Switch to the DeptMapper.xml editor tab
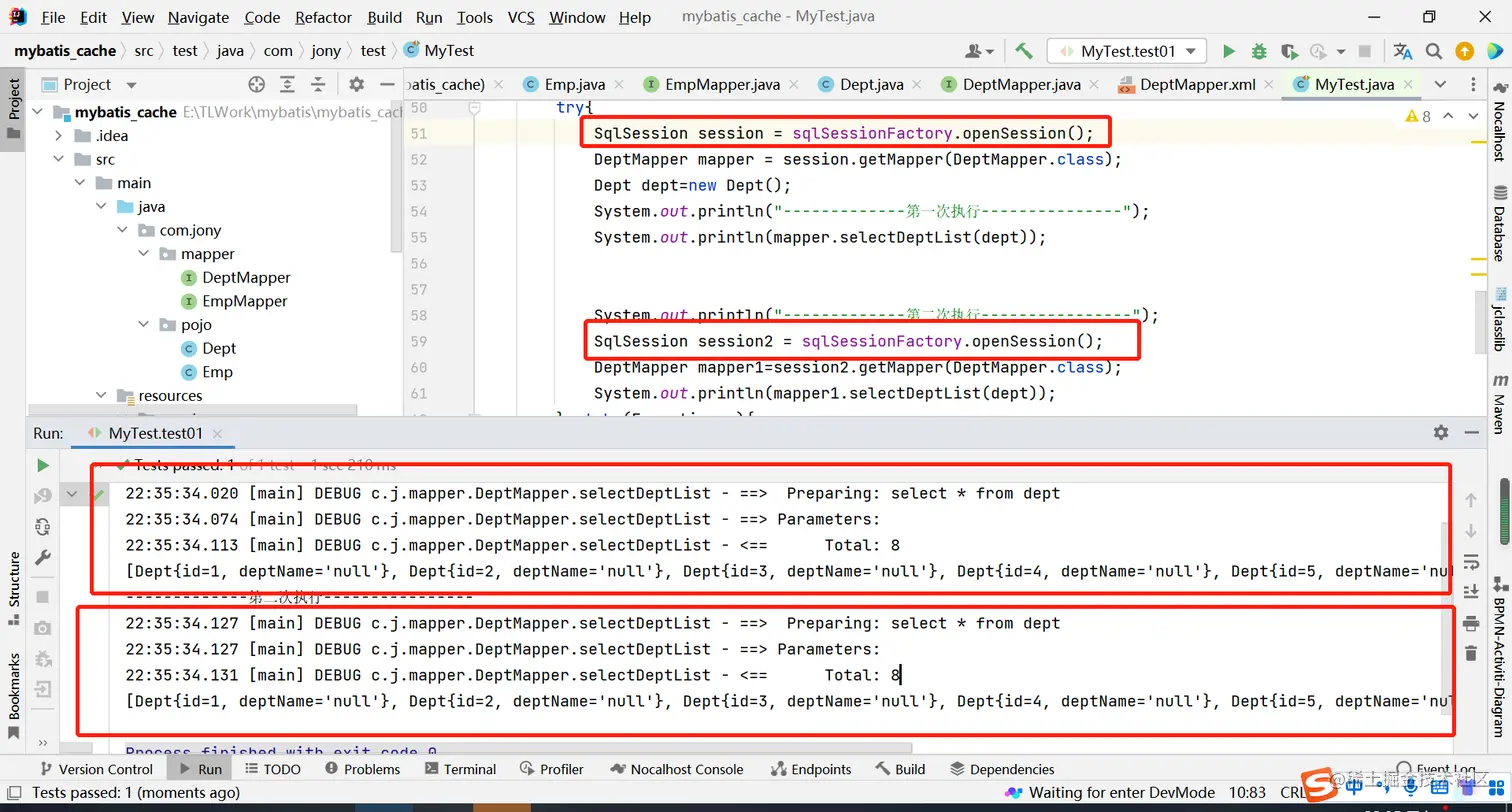The image size is (1512, 812). (1197, 85)
